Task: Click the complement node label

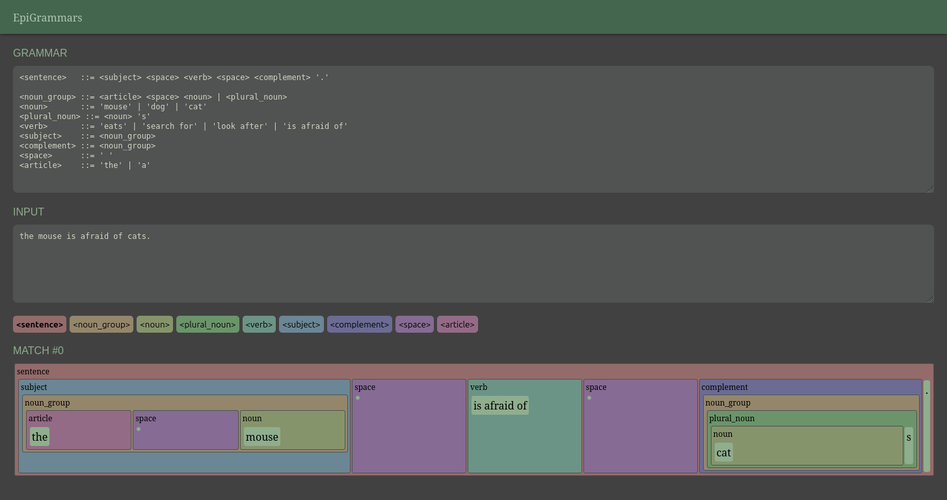Action: (724, 387)
